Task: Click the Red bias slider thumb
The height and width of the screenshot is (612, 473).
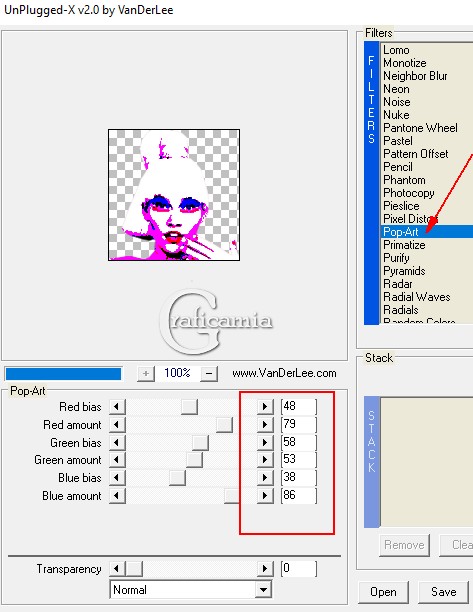Action: [x=189, y=407]
